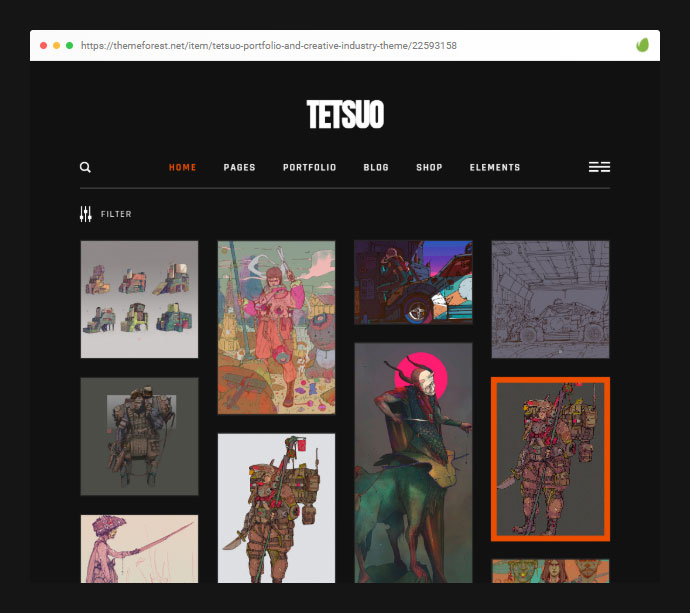Click the FILTER label
The height and width of the screenshot is (613, 690).
[116, 214]
